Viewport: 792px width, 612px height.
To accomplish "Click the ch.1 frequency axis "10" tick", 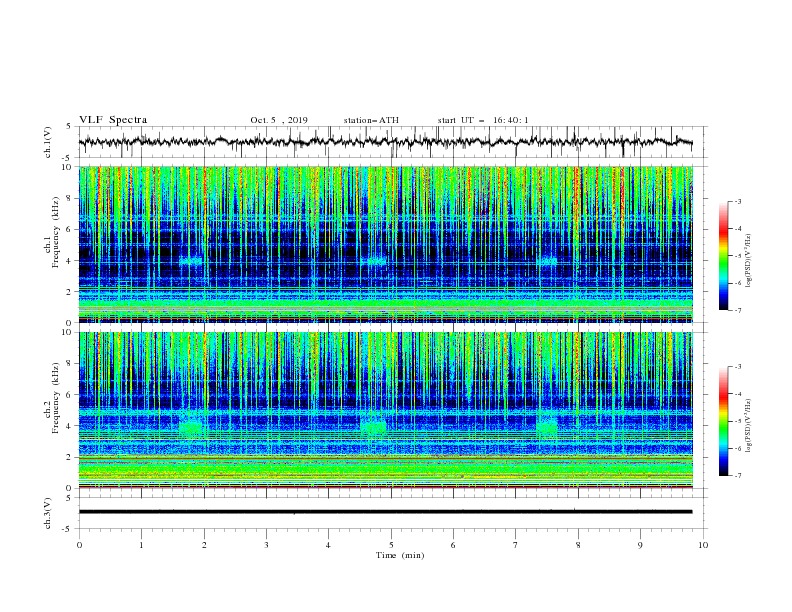I will pyautogui.click(x=67, y=167).
